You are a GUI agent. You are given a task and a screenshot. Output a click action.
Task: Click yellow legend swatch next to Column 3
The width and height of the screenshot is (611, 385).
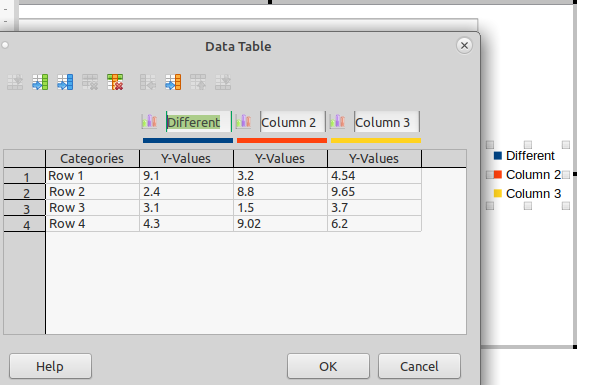(x=498, y=193)
